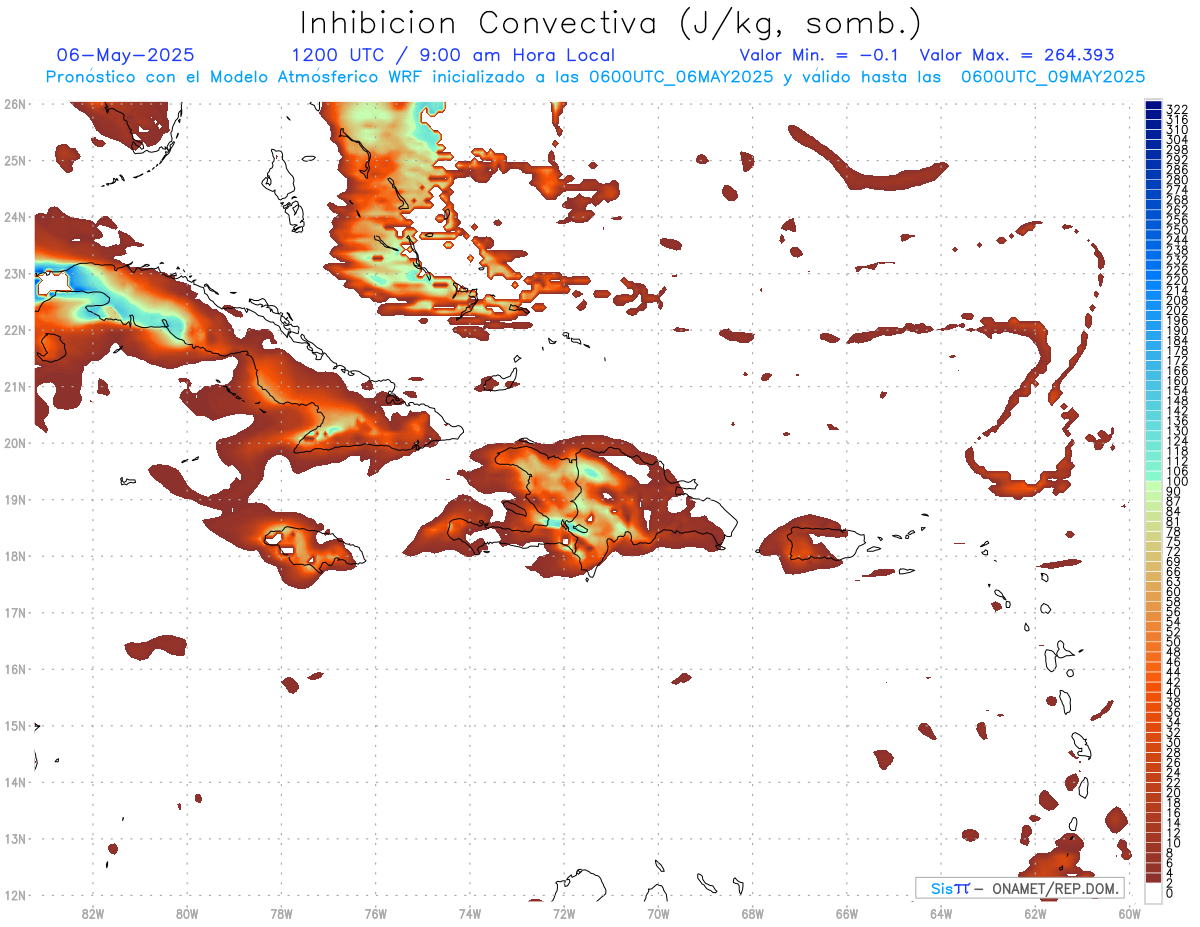
Task: Click the 13N latitude label
Action: click(x=15, y=838)
